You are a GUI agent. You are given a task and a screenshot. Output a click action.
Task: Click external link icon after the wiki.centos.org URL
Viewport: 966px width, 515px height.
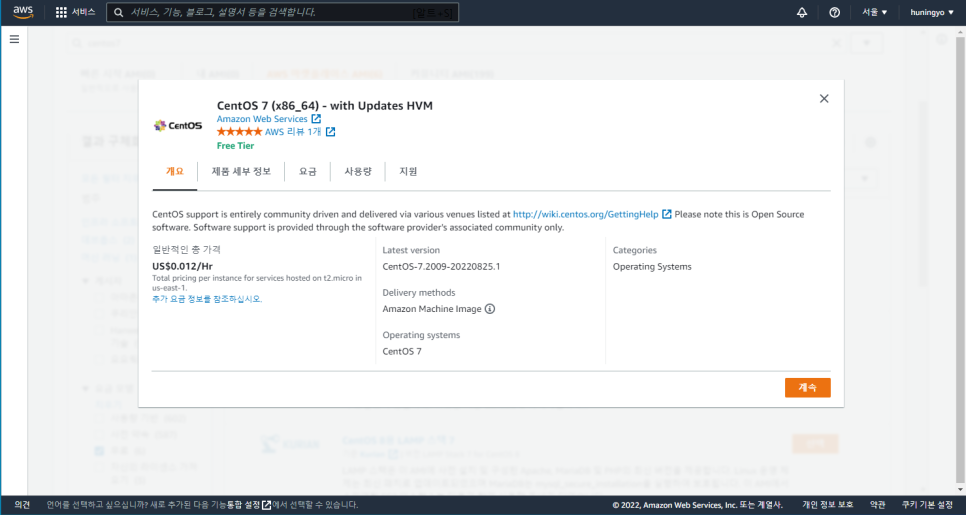click(667, 214)
